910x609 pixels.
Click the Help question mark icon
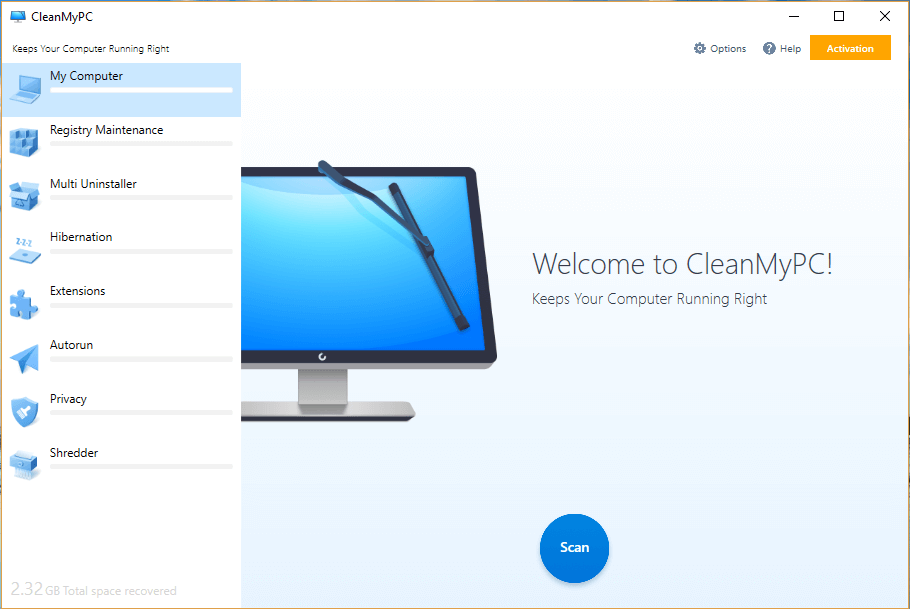point(769,48)
